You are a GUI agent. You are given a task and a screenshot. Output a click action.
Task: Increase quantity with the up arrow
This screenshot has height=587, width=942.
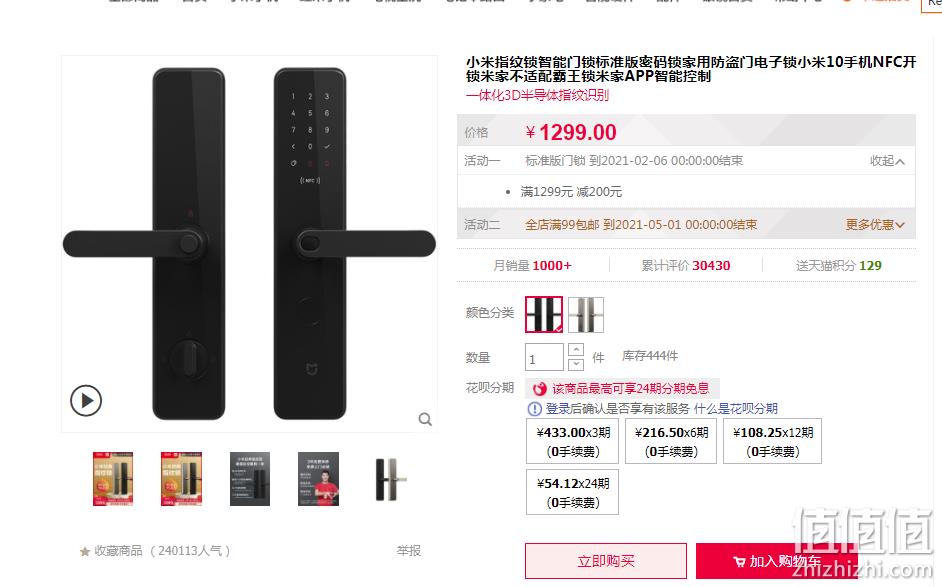[x=576, y=350]
